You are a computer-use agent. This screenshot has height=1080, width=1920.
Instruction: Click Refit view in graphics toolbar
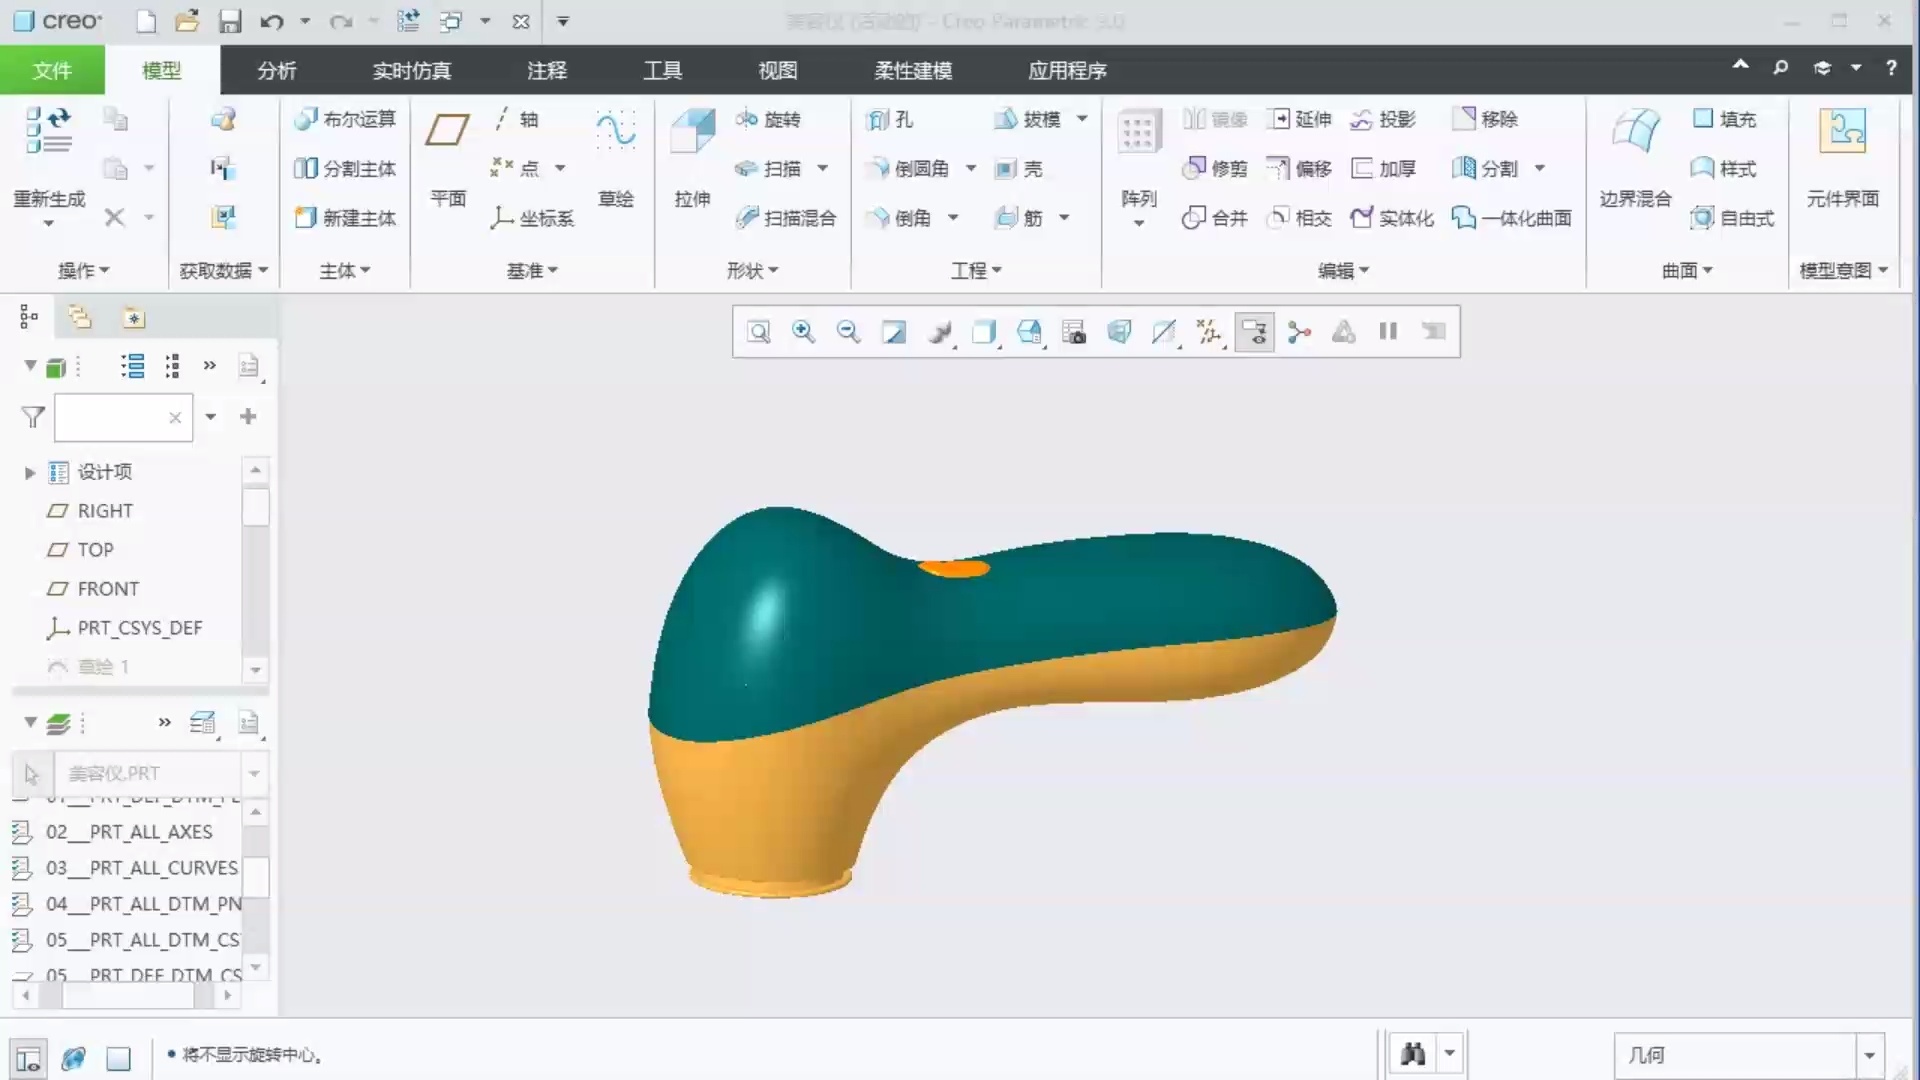pyautogui.click(x=759, y=332)
